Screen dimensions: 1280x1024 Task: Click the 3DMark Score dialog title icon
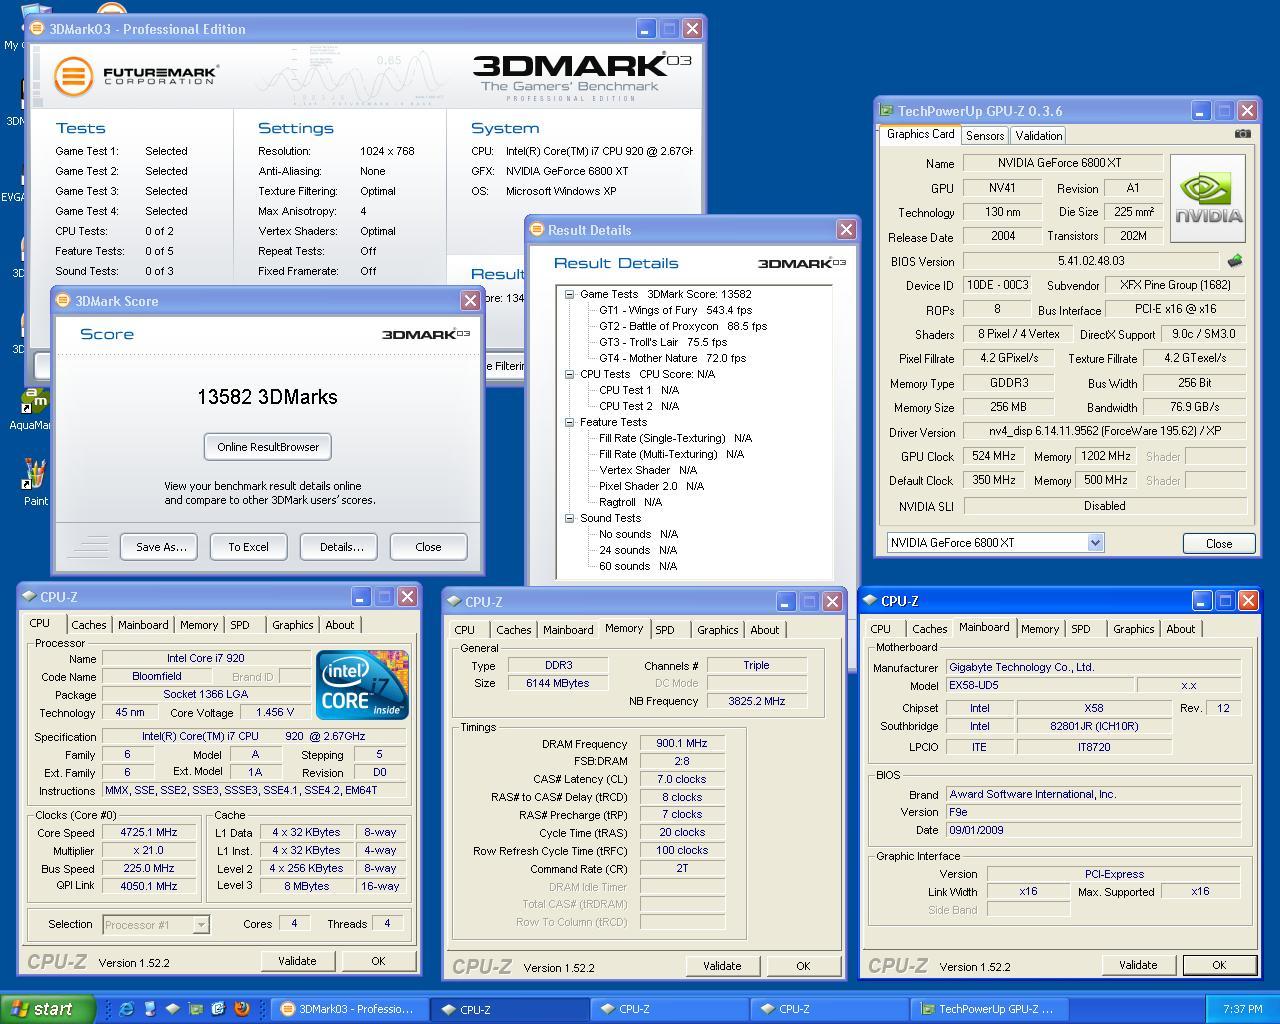pyautogui.click(x=63, y=301)
